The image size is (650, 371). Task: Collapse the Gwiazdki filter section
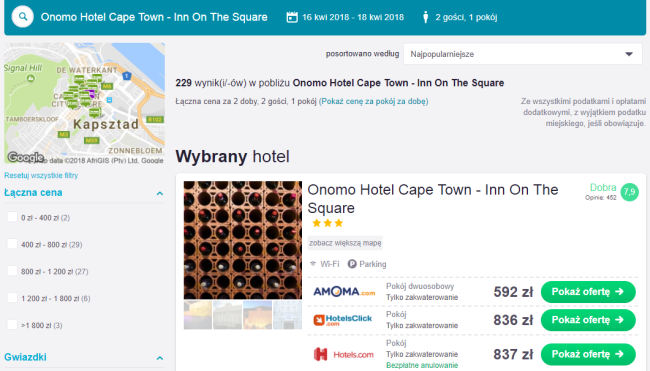160,358
